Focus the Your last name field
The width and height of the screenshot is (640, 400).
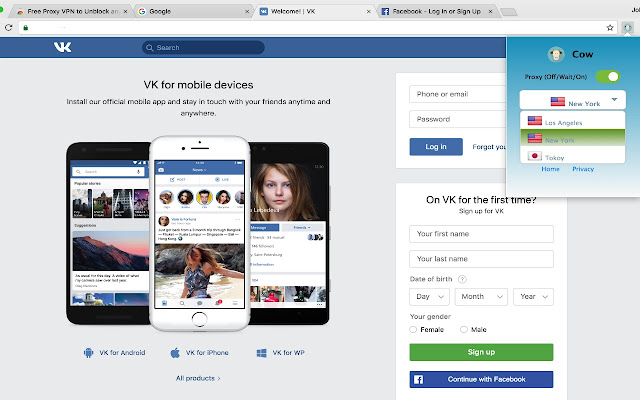coord(481,259)
